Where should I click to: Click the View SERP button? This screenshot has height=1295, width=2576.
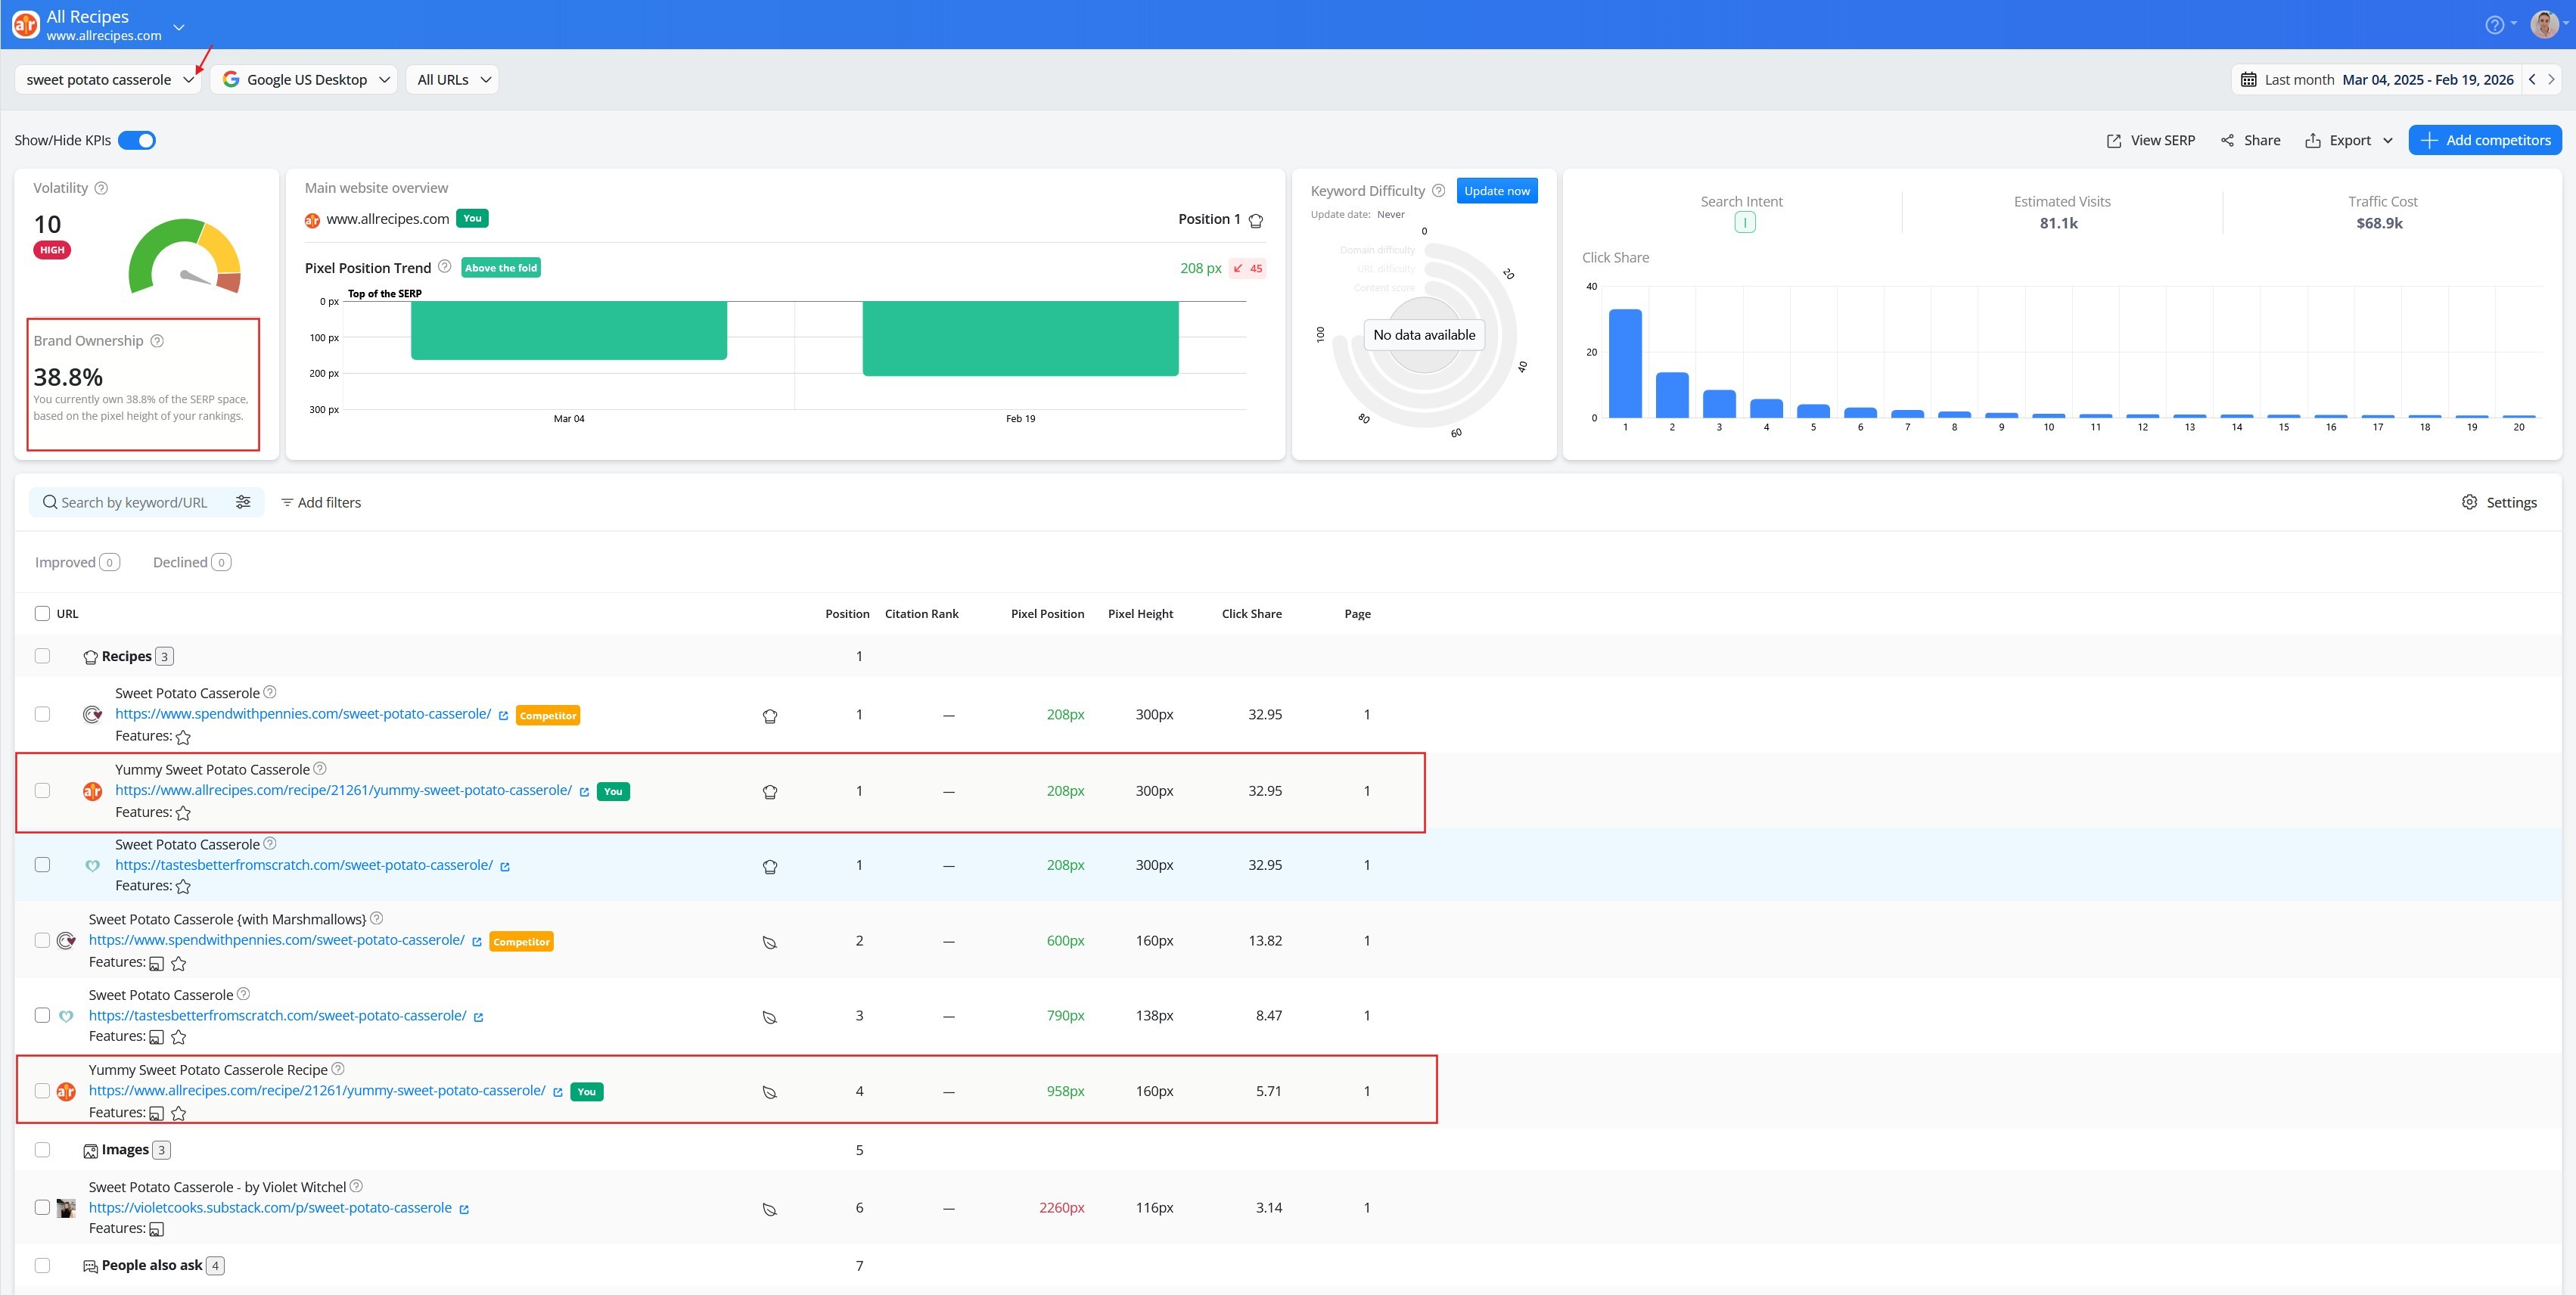[x=2150, y=140]
